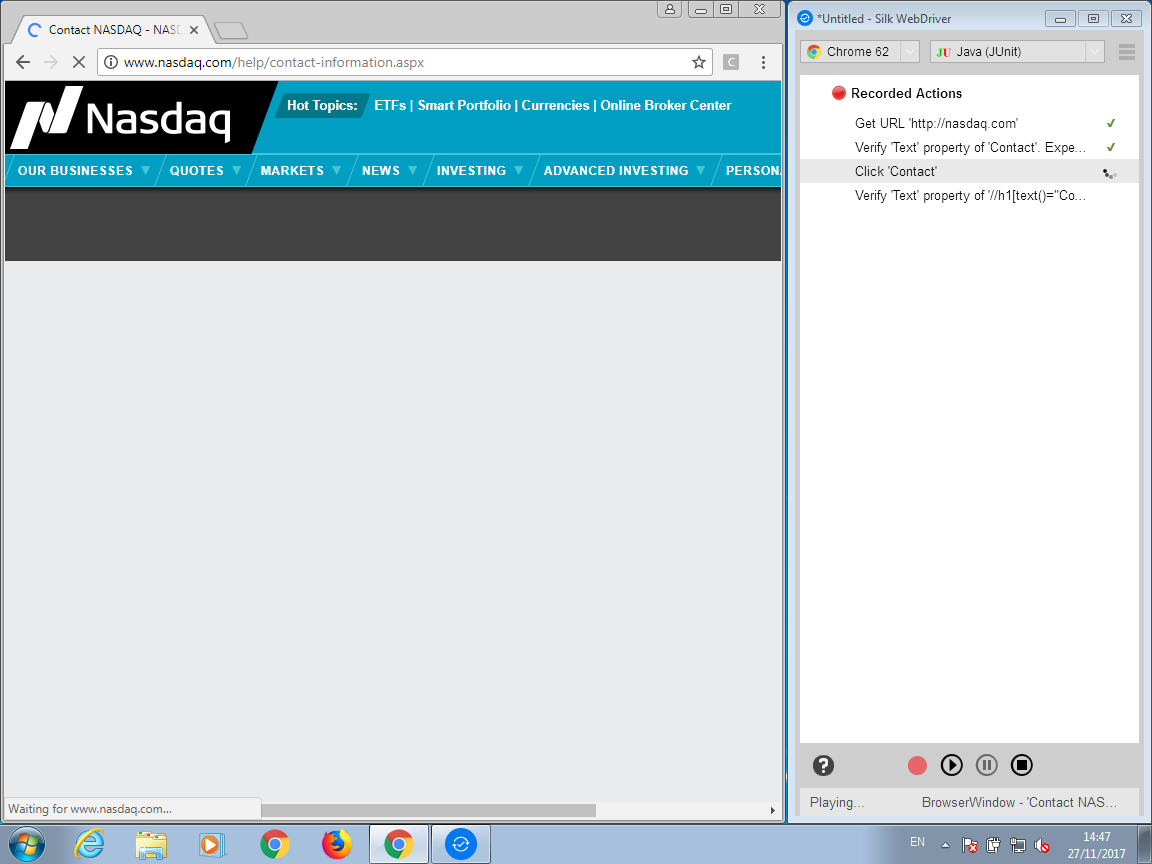Image resolution: width=1152 pixels, height=864 pixels.
Task: Click the gray extension icon beside address bar
Action: (730, 62)
